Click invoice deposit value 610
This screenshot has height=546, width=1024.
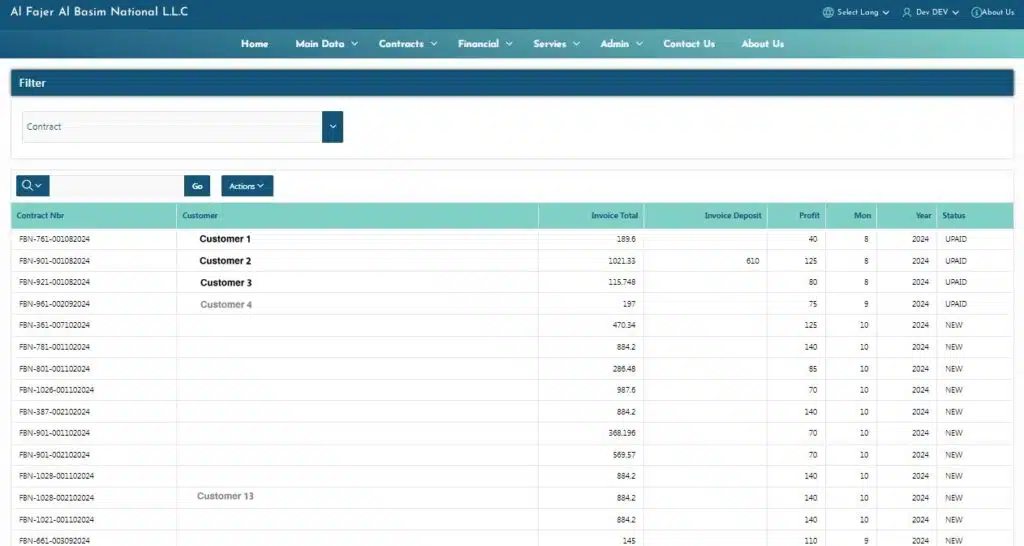coord(752,261)
